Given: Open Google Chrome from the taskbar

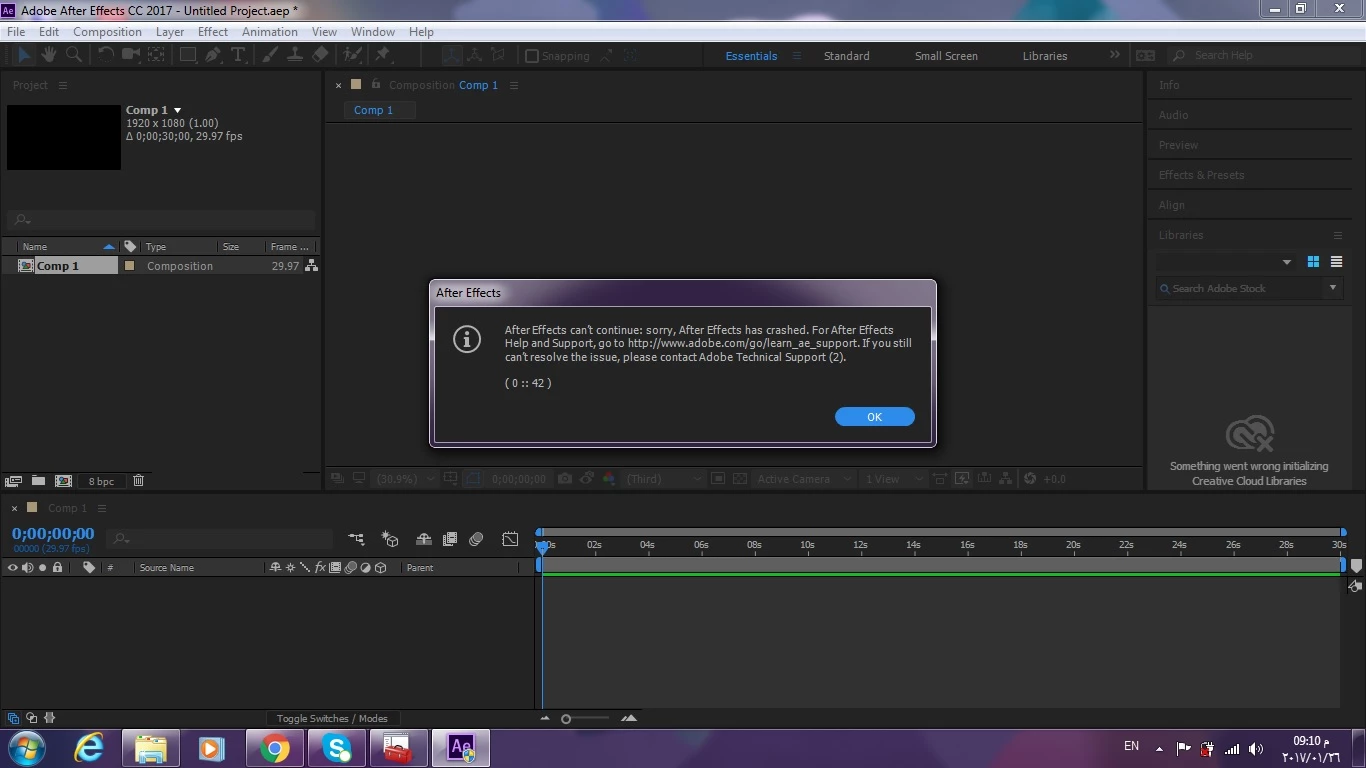Looking at the screenshot, I should pyautogui.click(x=274, y=748).
